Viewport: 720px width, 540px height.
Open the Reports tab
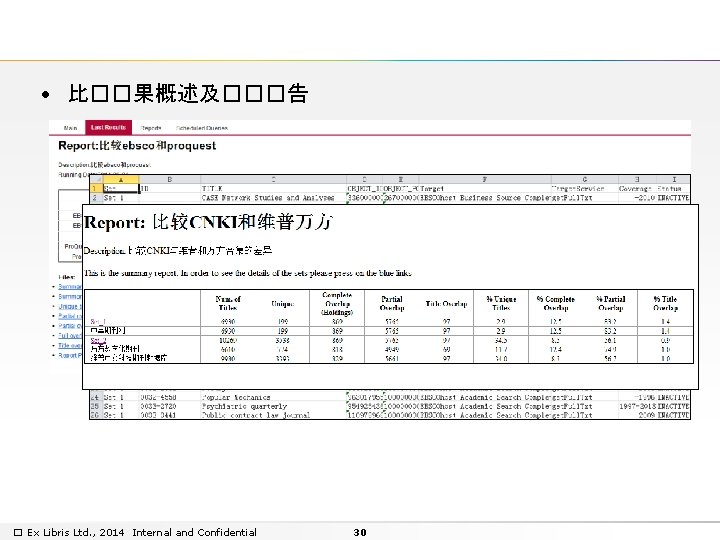(151, 128)
